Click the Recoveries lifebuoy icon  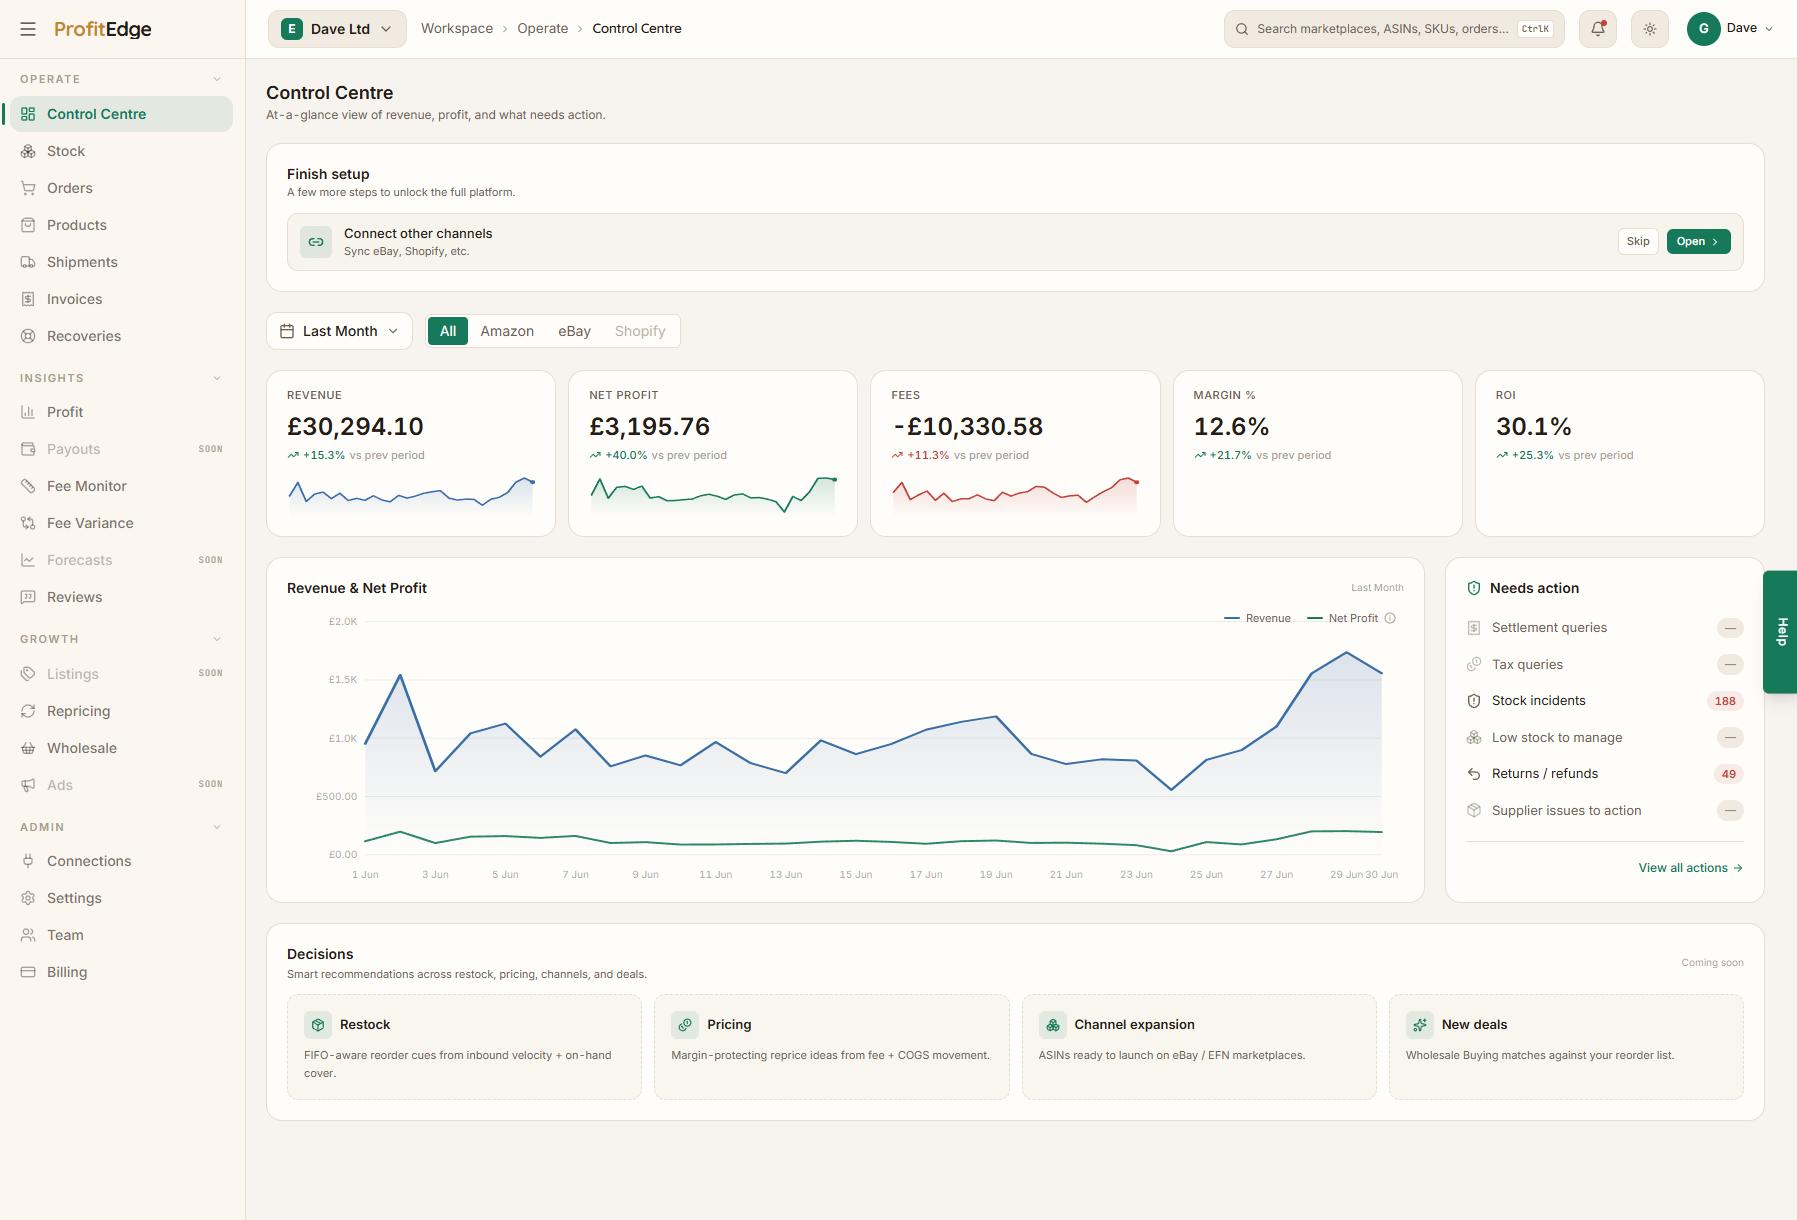[x=28, y=336]
